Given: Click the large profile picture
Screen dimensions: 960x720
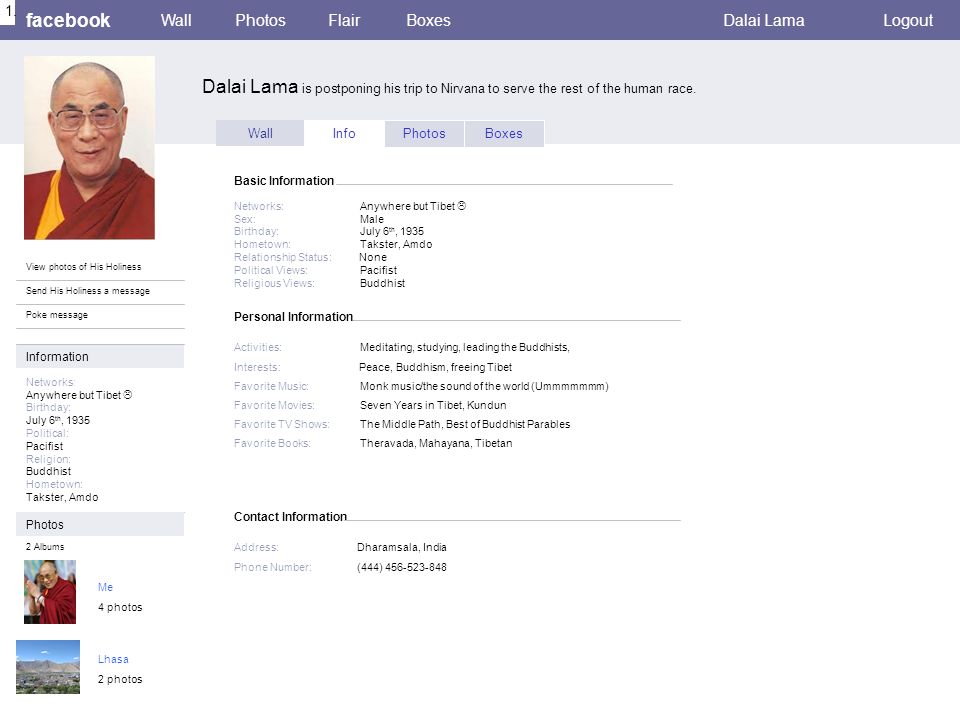Looking at the screenshot, I should (89, 148).
